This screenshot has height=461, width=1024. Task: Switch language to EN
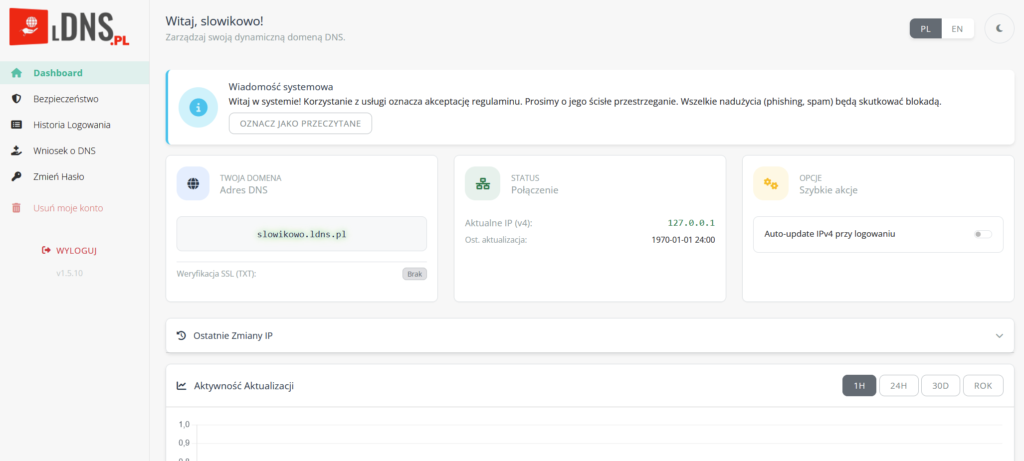[x=957, y=29]
